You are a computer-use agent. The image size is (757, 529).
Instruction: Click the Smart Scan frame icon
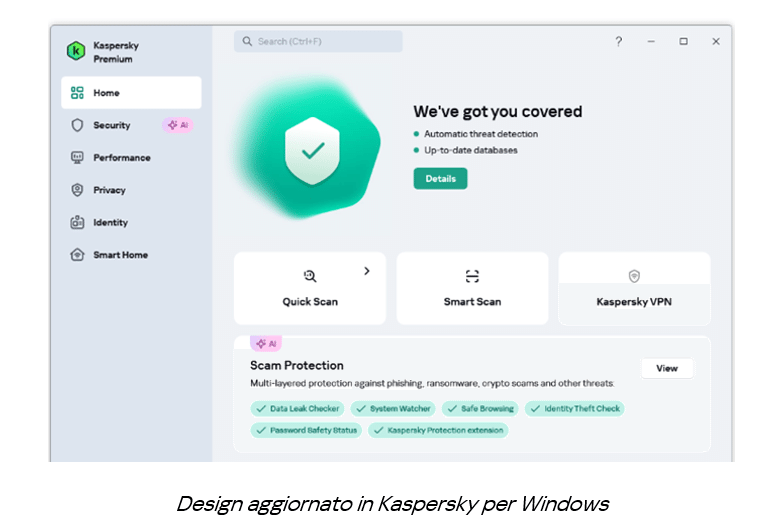[472, 276]
